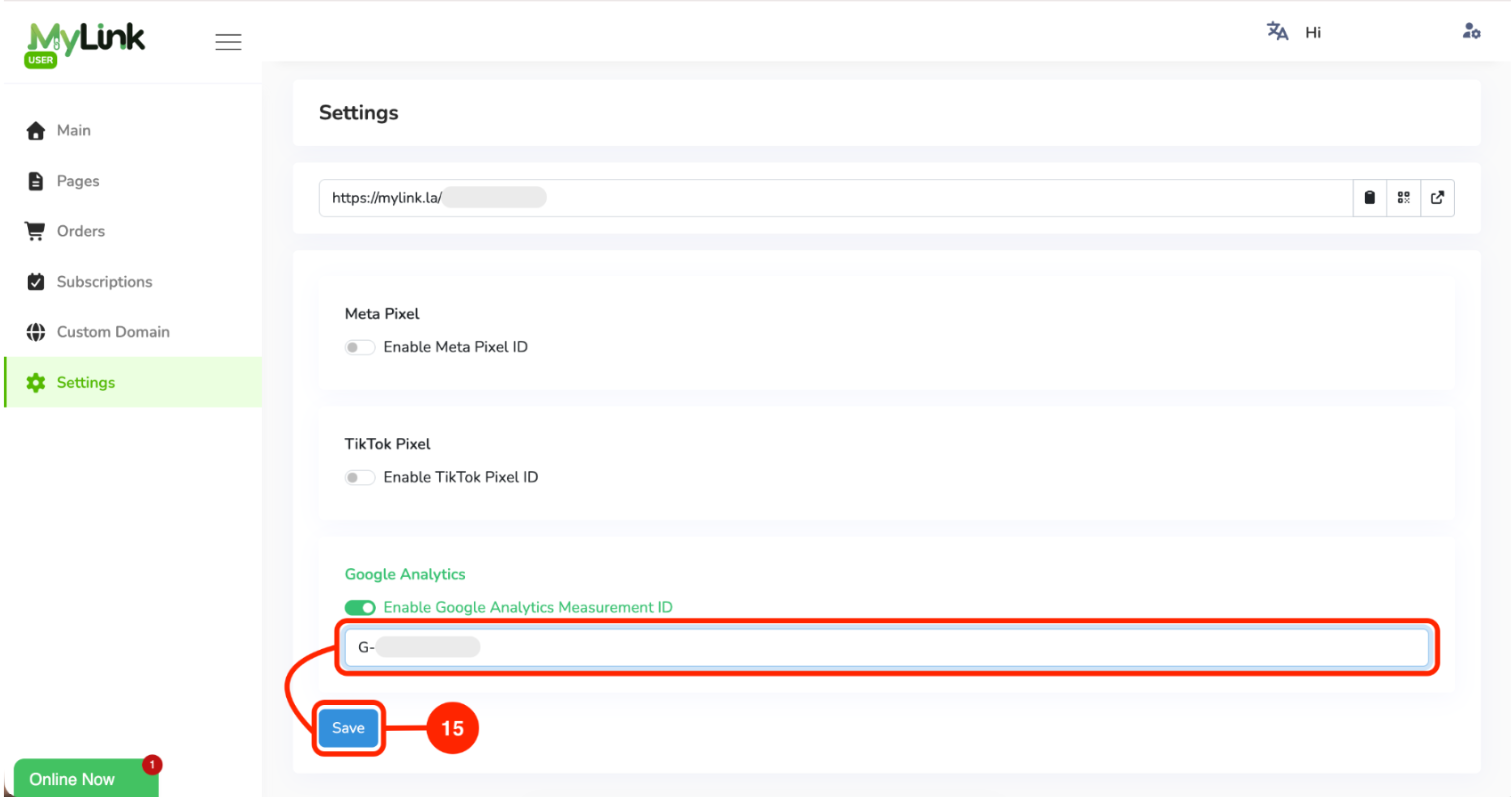Click the blue Save button
This screenshot has height=797, width=1511.
[348, 728]
